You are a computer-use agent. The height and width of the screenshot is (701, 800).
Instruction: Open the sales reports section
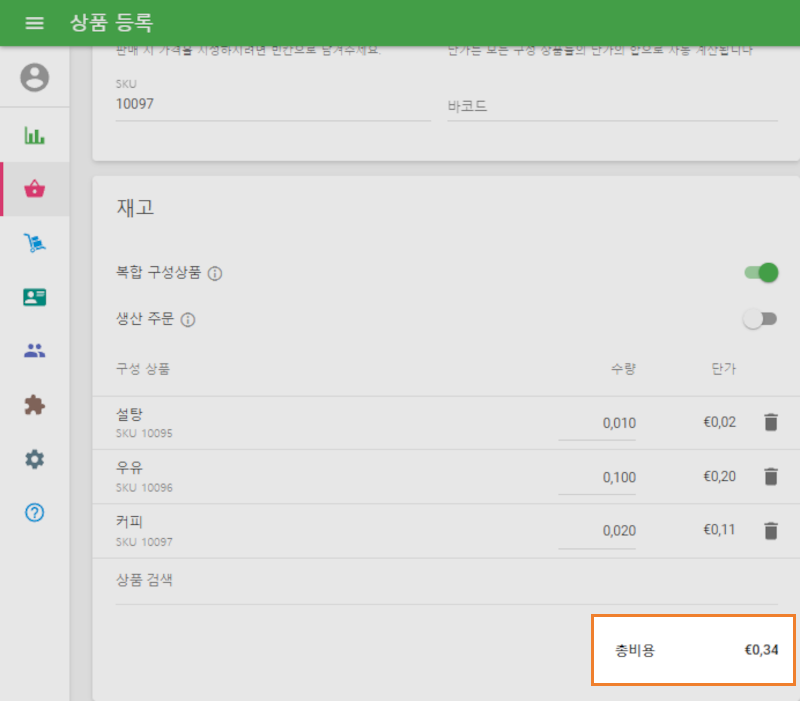[x=33, y=135]
